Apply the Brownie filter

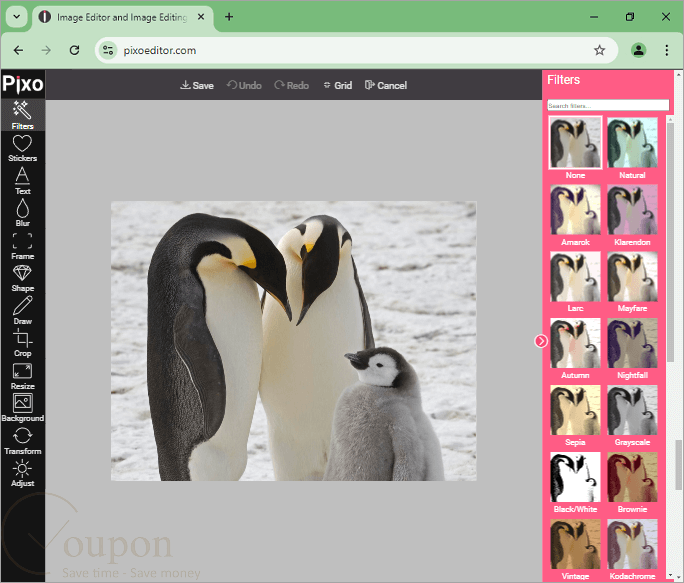pos(632,477)
